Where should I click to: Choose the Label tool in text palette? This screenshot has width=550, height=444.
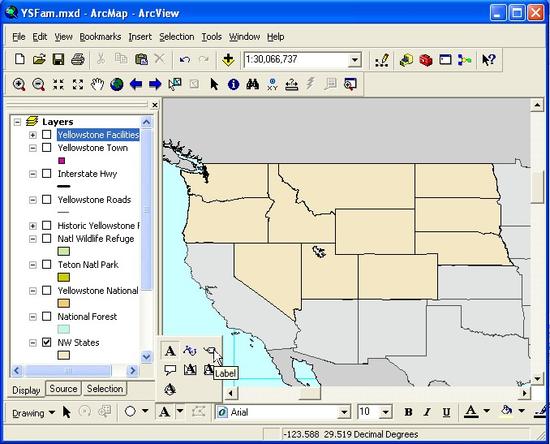(x=210, y=350)
